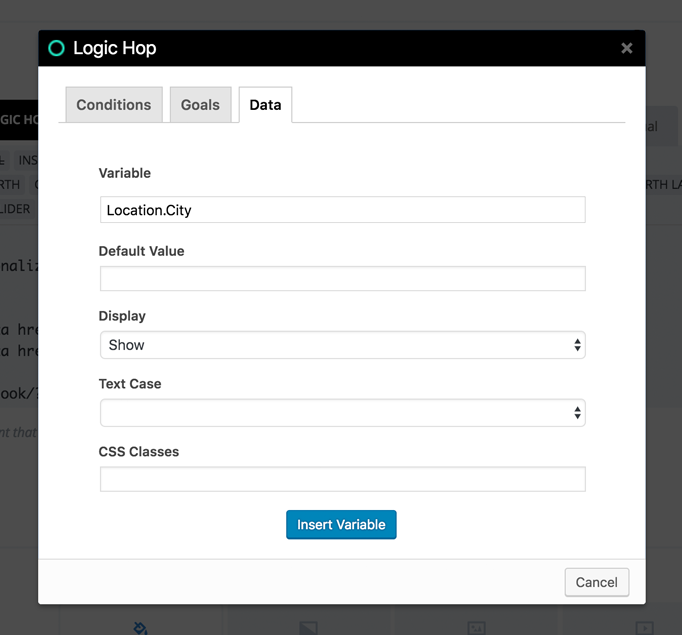Open the Goals tab
682x635 pixels.
coord(200,105)
